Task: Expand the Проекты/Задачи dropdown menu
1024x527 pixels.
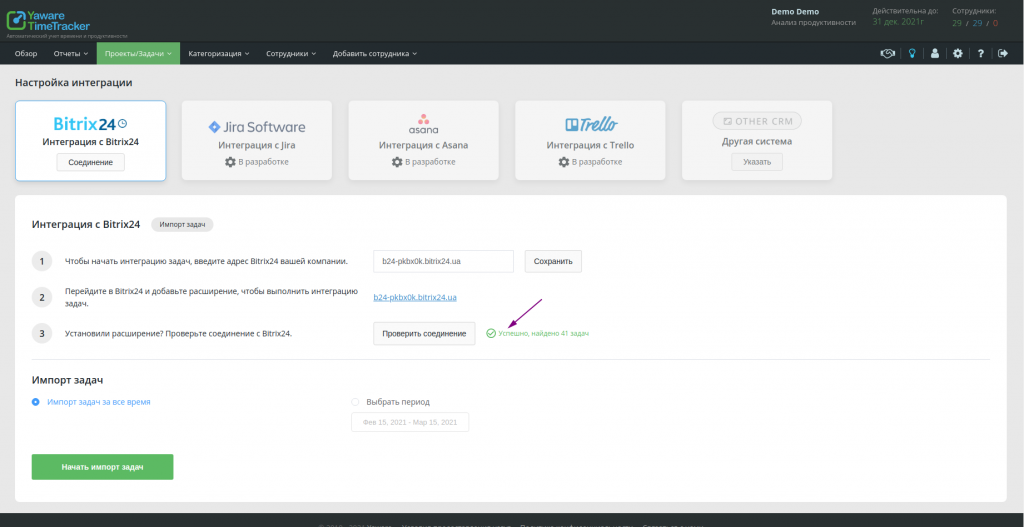Action: point(138,54)
